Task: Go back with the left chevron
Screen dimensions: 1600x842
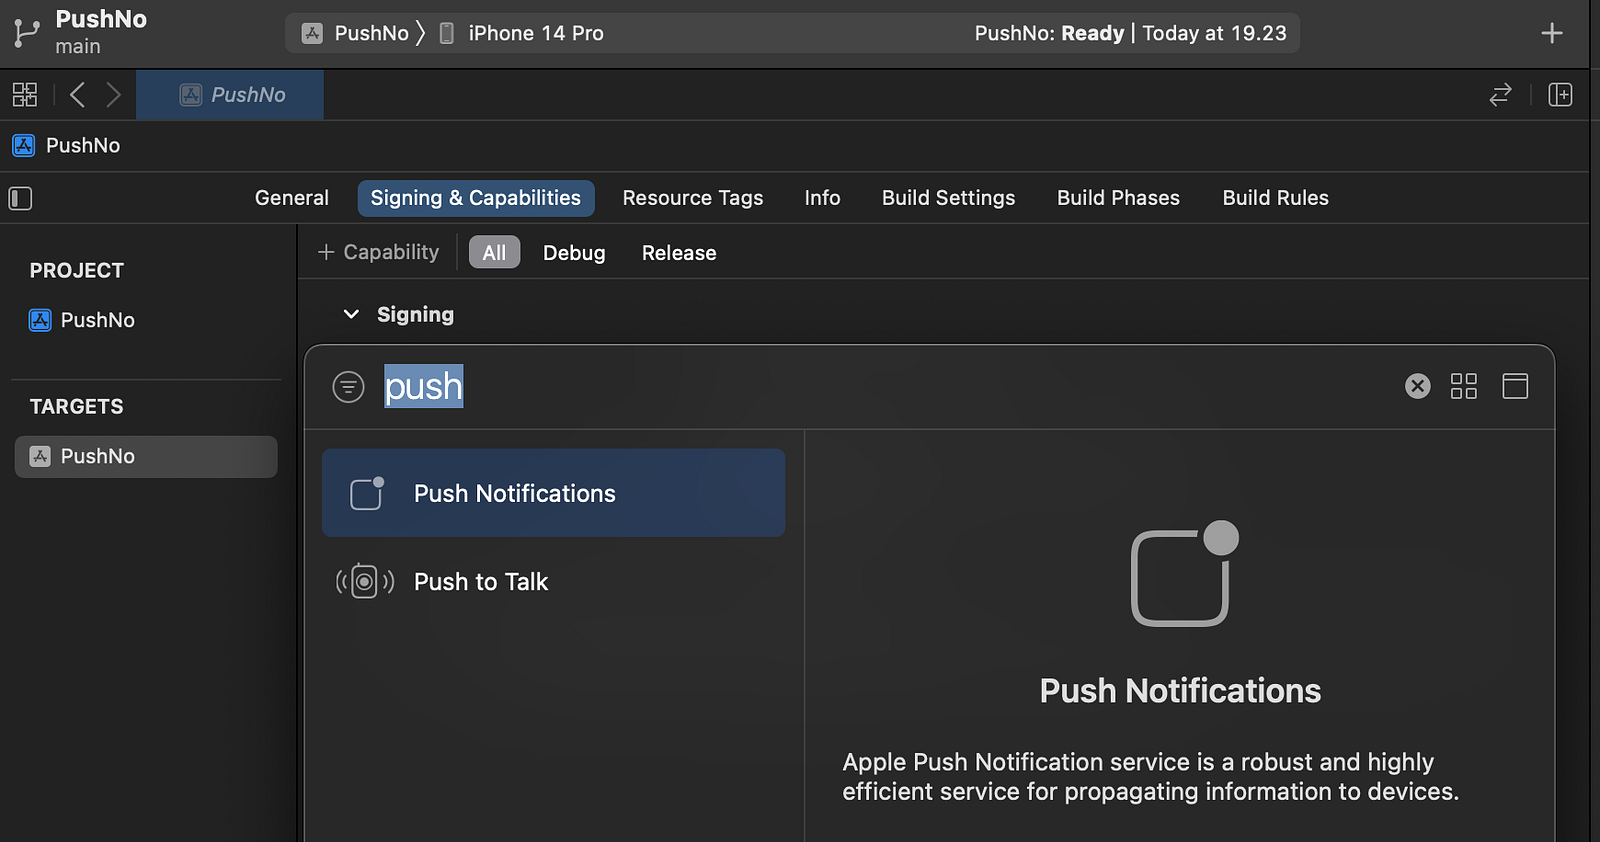Action: coord(77,95)
